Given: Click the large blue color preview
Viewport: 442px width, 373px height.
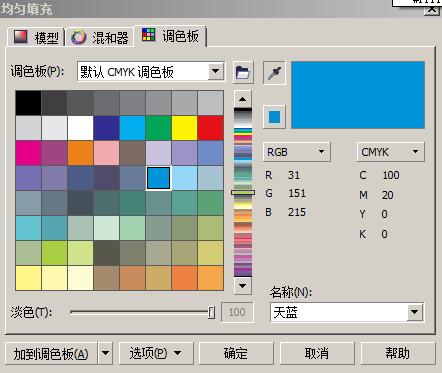Looking at the screenshot, I should tap(358, 95).
